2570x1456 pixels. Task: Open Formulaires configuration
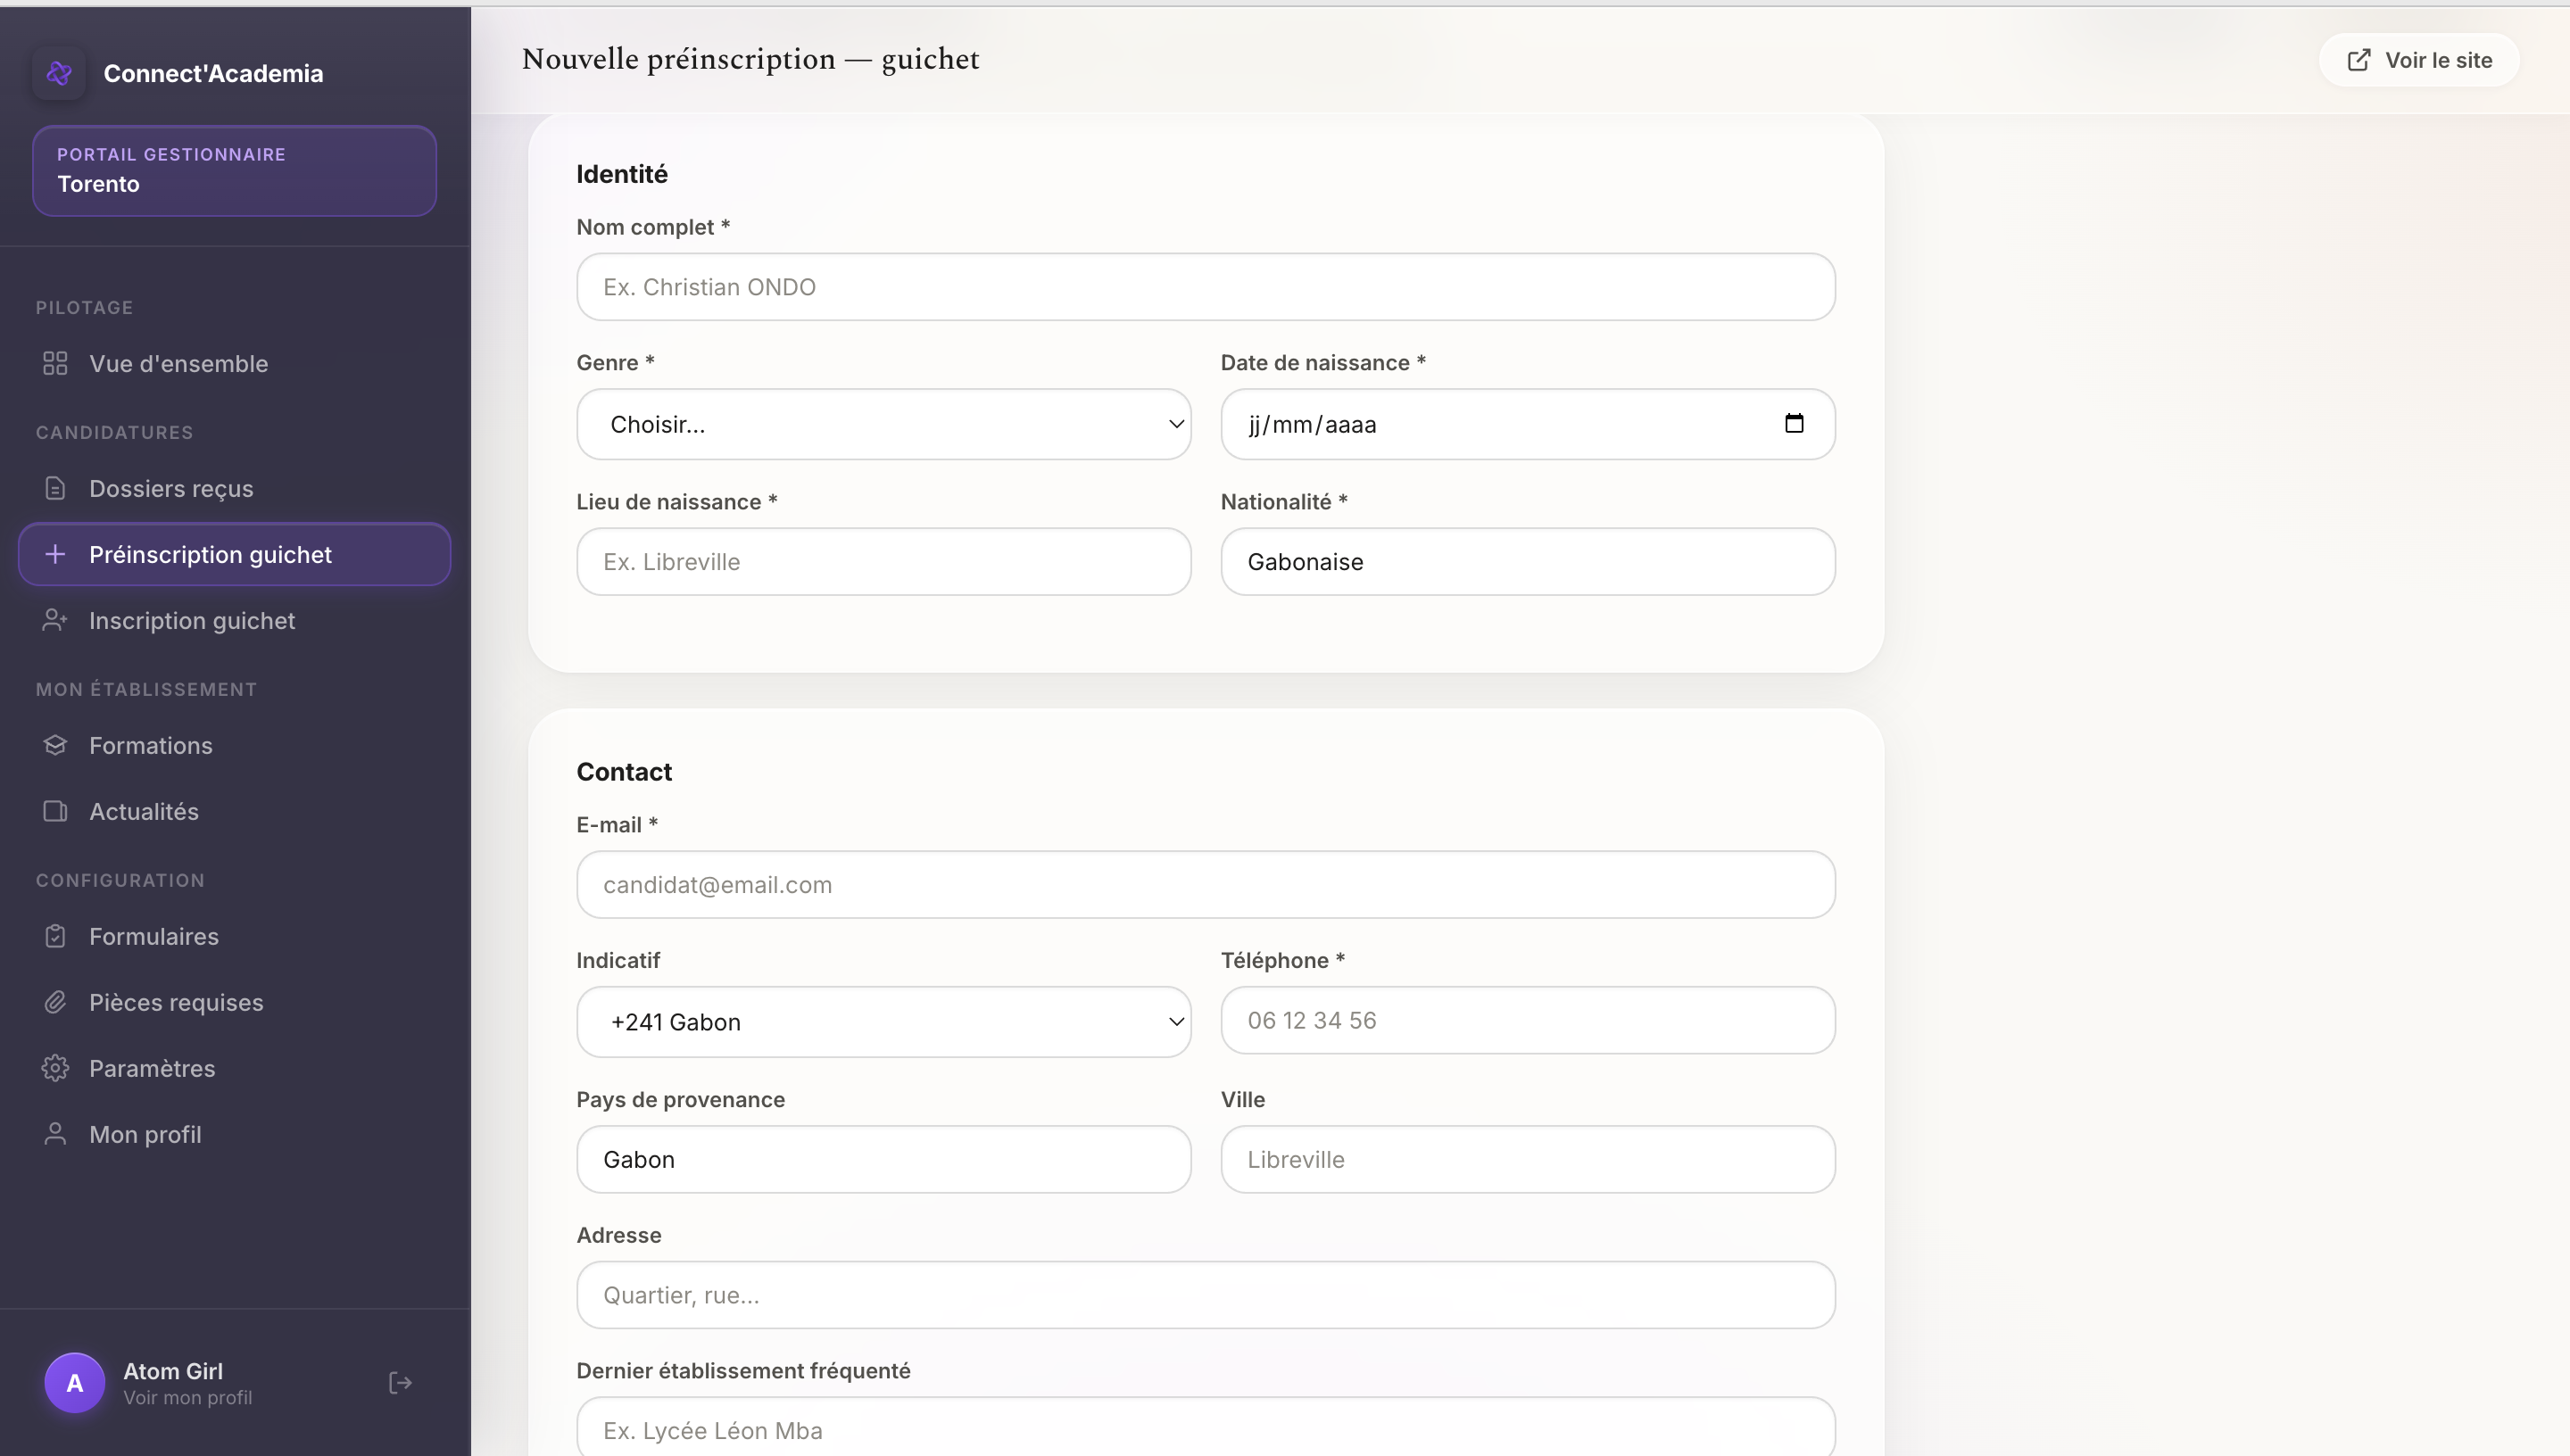[x=235, y=936]
